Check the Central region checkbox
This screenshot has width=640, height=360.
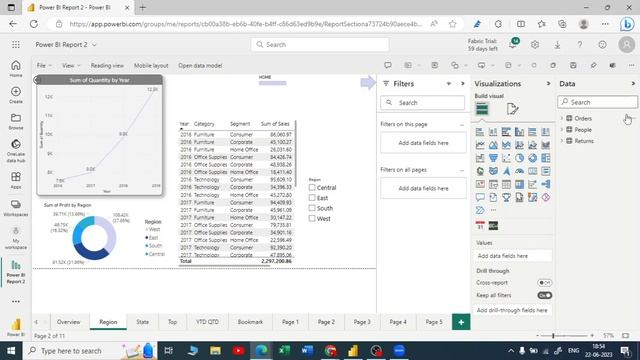[x=312, y=187]
